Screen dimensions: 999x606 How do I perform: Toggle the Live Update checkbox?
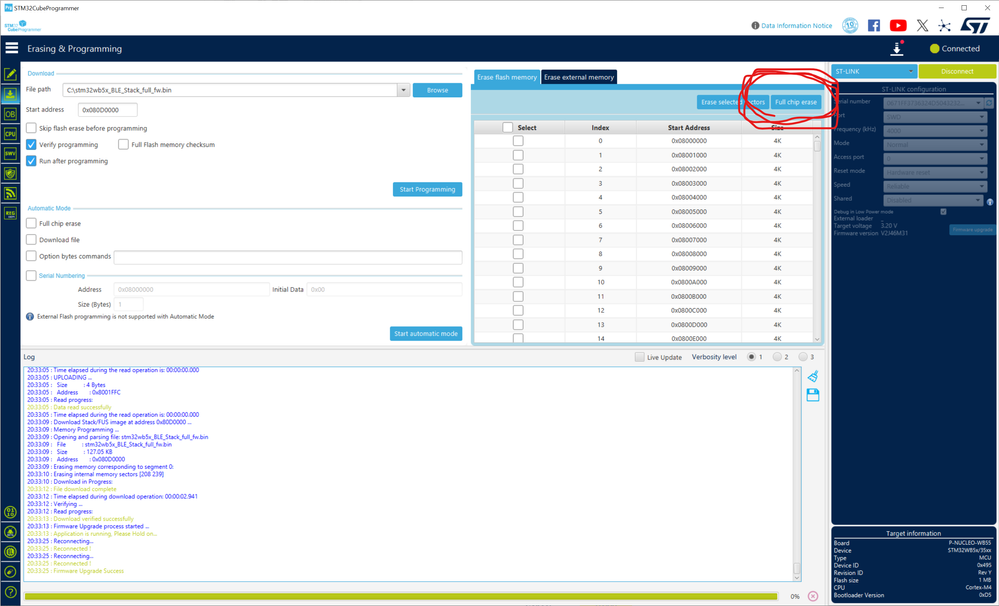tap(640, 357)
